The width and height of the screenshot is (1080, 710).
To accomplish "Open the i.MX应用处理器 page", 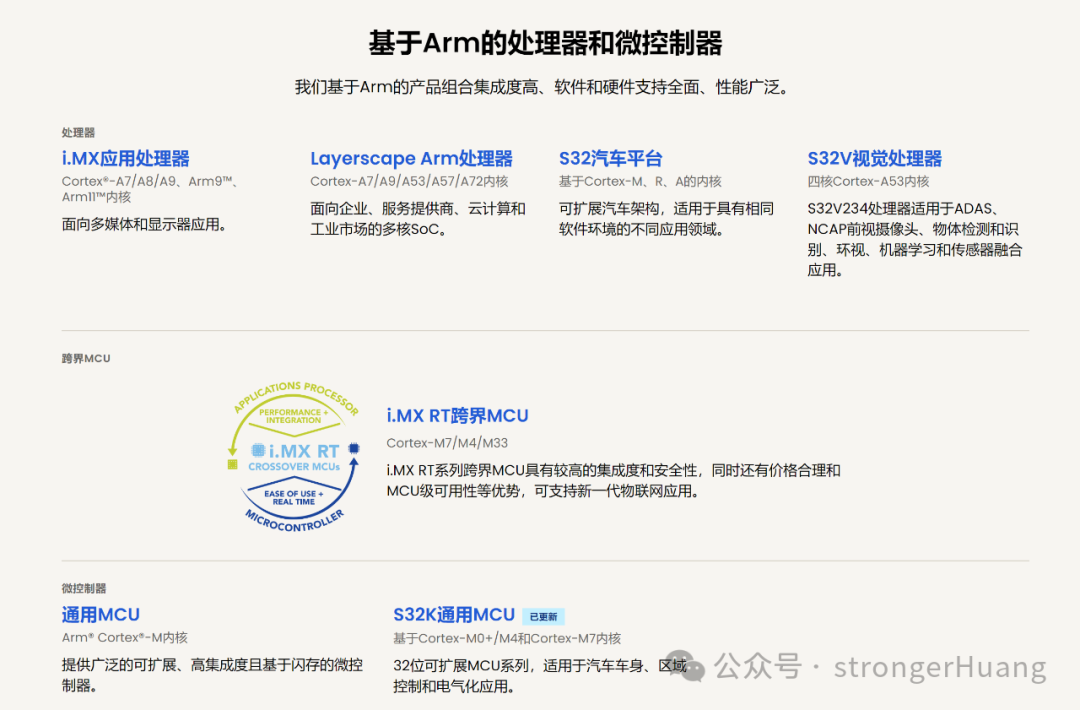I will click(124, 158).
